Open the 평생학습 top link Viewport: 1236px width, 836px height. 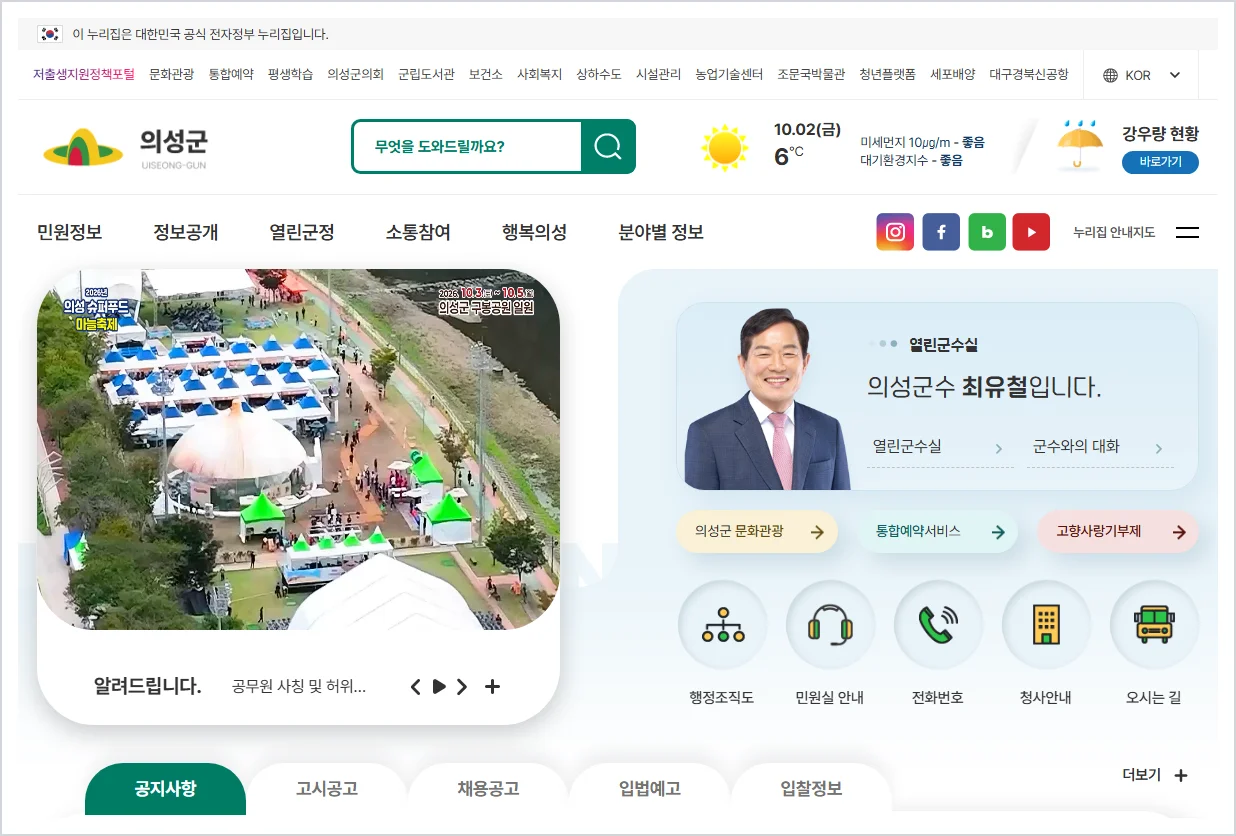click(x=291, y=75)
